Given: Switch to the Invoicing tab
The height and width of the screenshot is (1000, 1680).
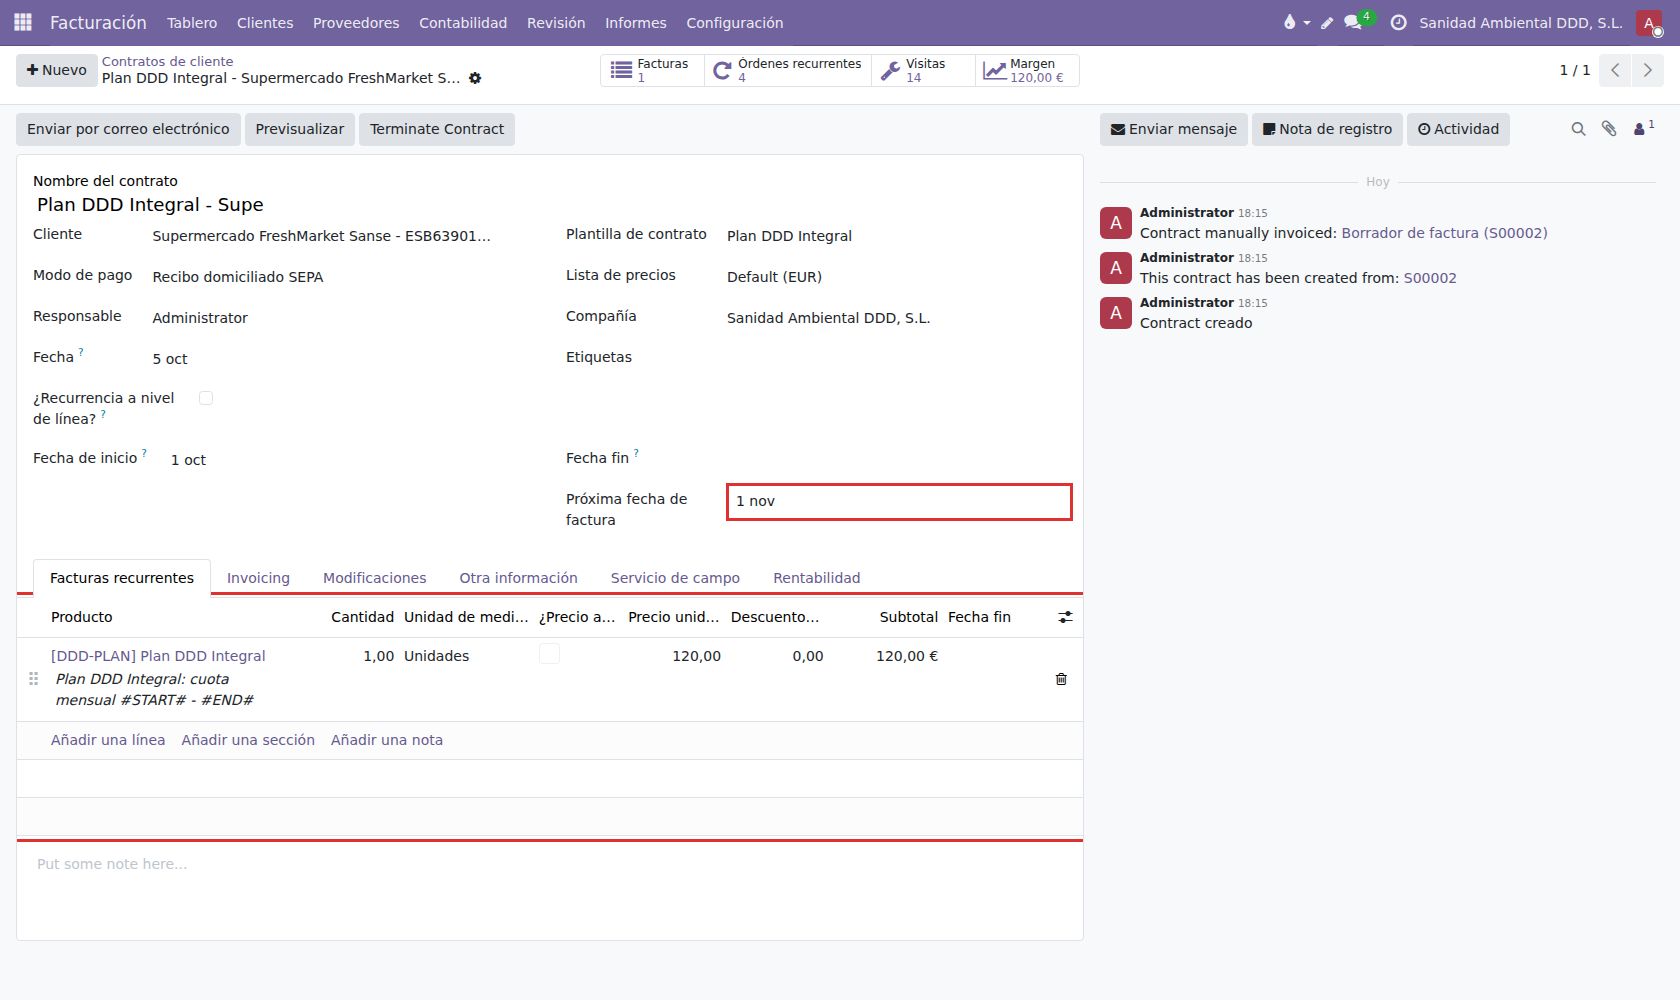Looking at the screenshot, I should click(x=258, y=578).
